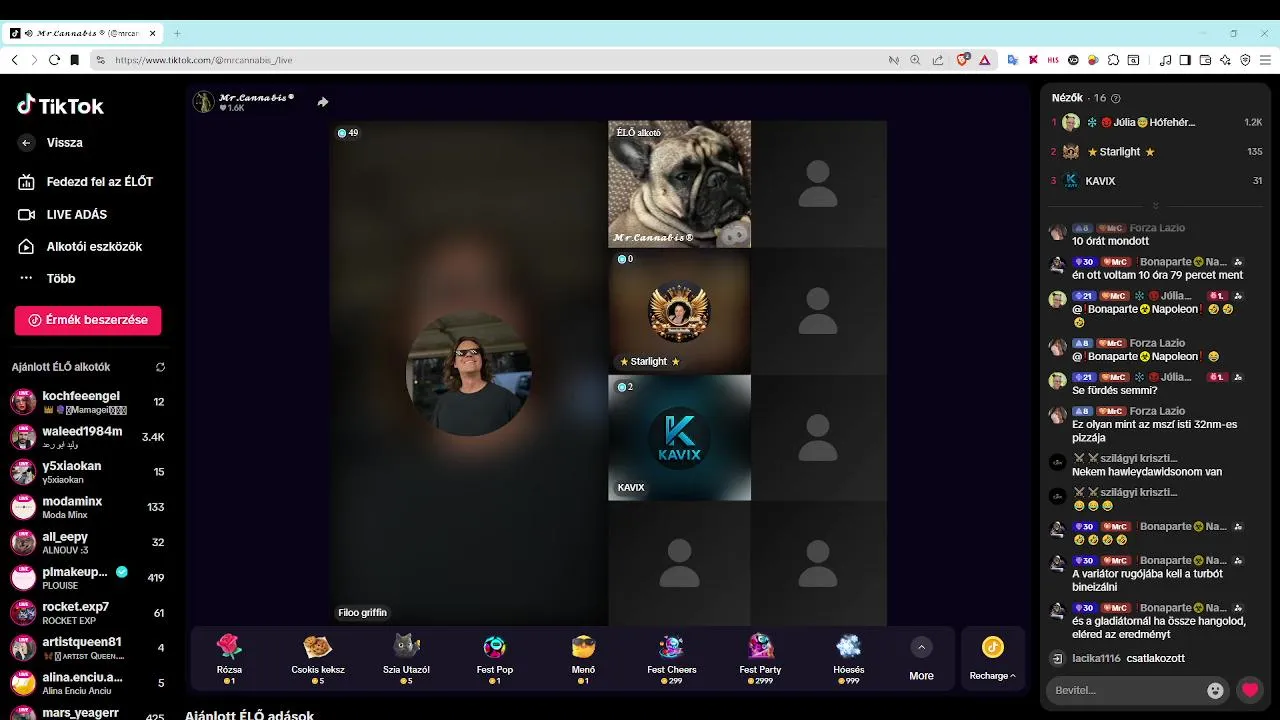The image size is (1280, 720).
Task: Open y5xiaokan live channel
Action: pyautogui.click(x=88, y=472)
